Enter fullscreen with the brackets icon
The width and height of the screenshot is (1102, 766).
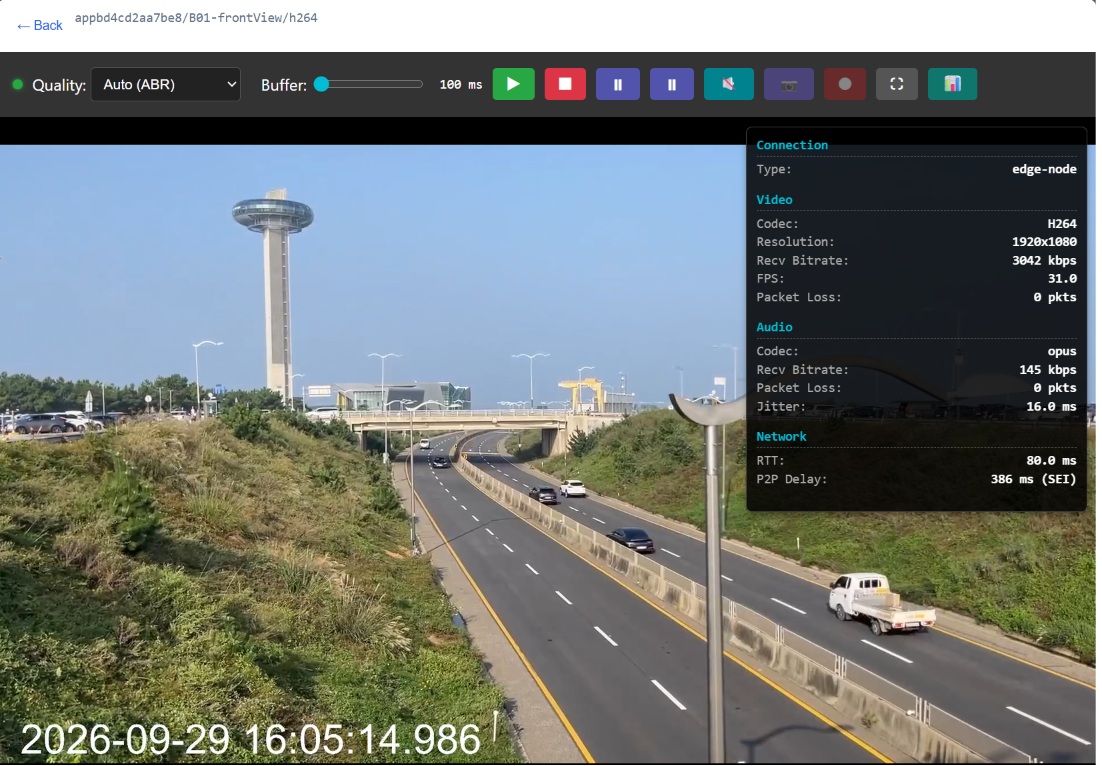tap(897, 84)
